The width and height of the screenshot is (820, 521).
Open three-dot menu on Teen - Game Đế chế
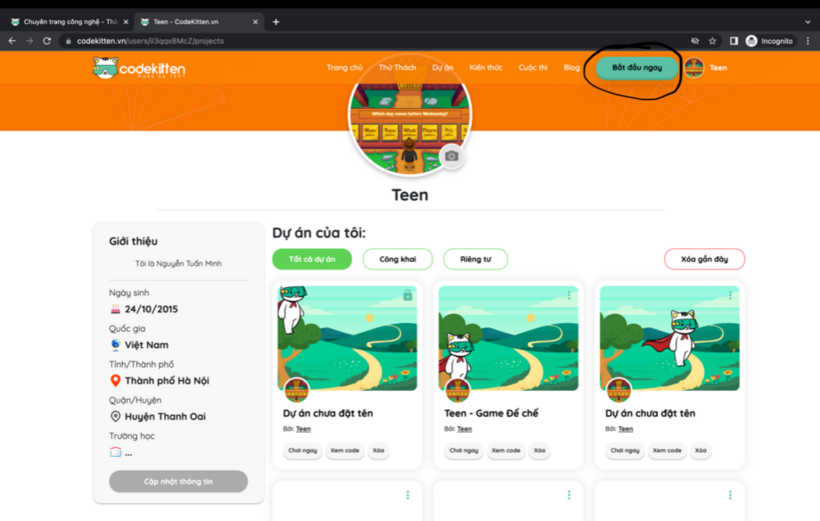point(569,295)
